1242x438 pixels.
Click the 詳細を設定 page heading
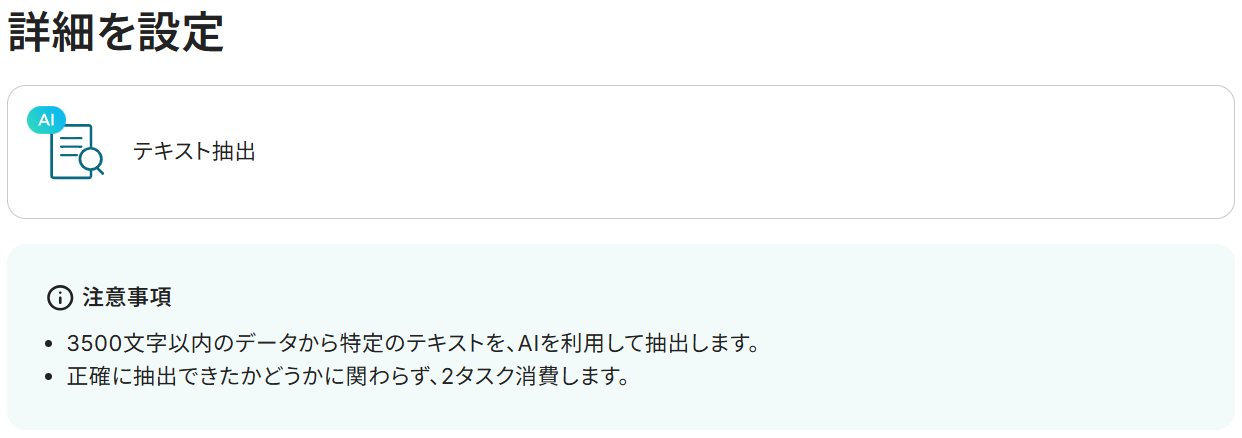pos(115,34)
